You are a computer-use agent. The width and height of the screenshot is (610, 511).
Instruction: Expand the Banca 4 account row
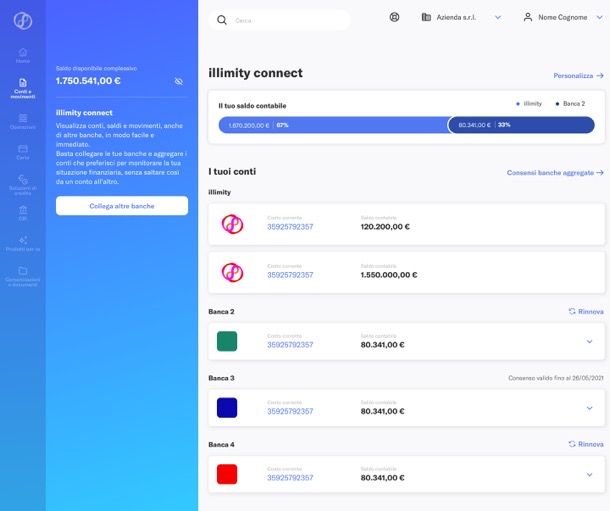pyautogui.click(x=589, y=474)
